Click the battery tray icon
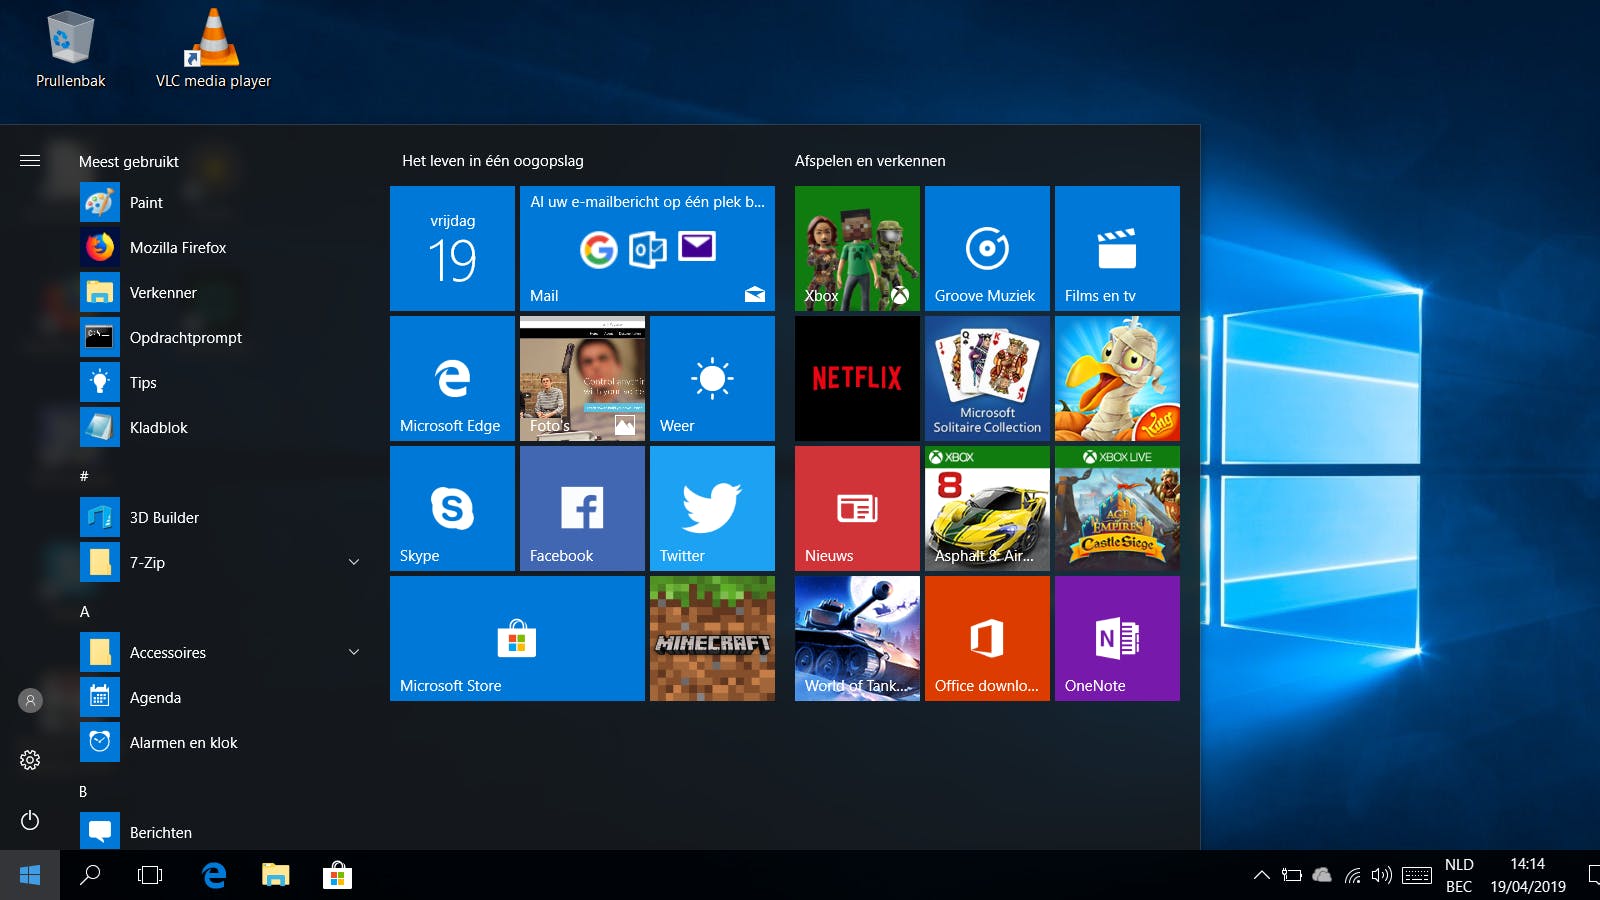Viewport: 1600px width, 900px height. click(x=1291, y=876)
